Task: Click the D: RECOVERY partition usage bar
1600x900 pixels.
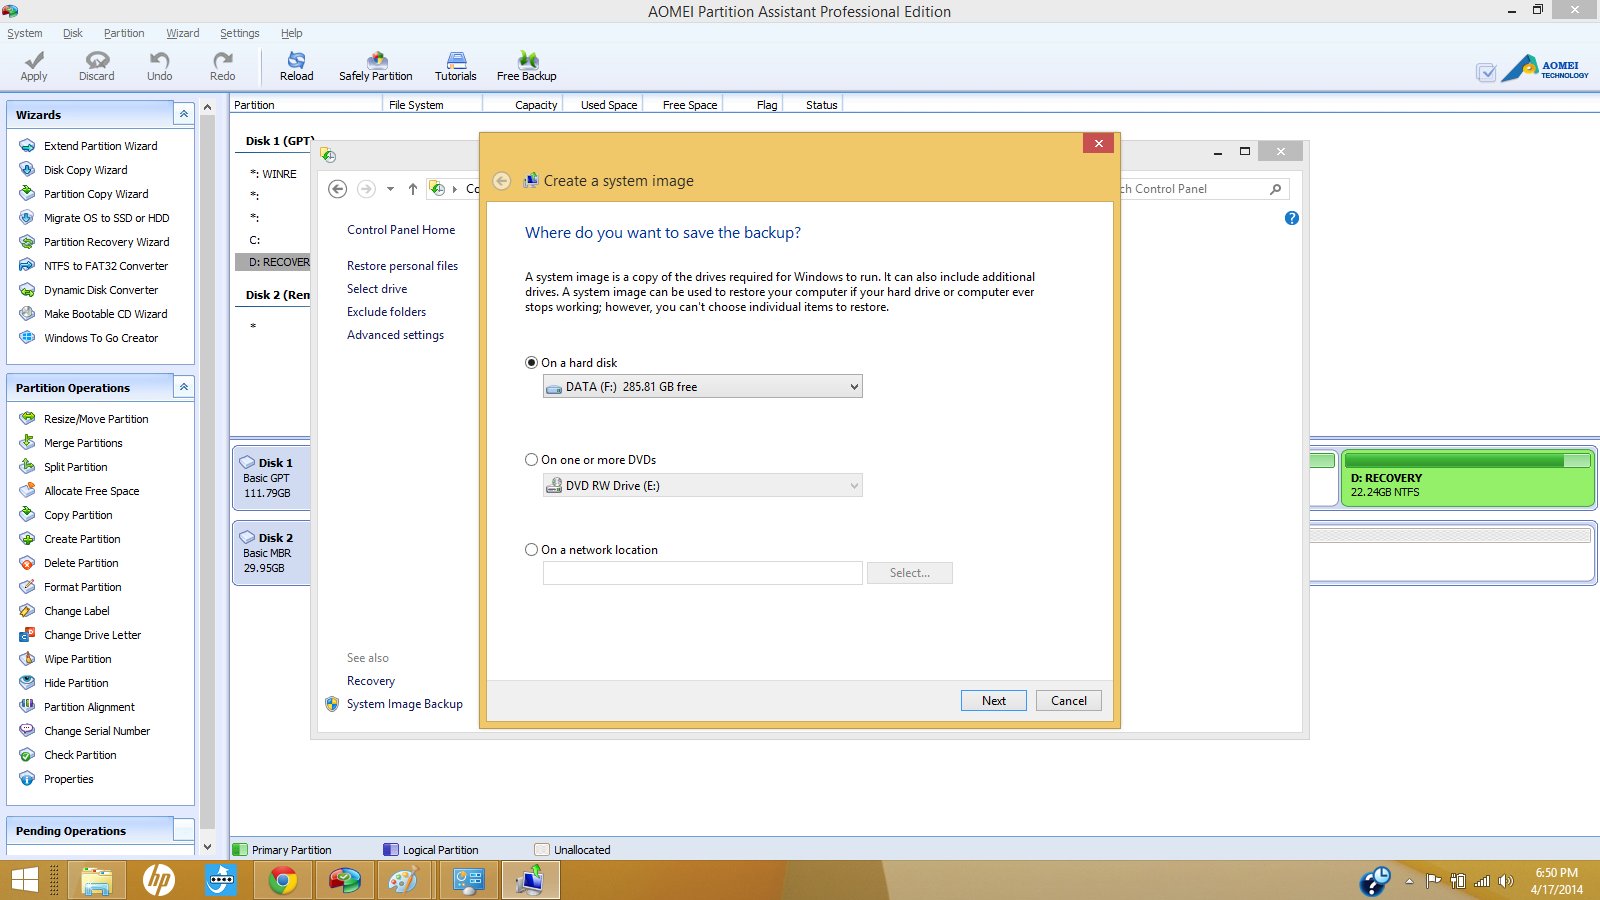Action: click(x=1467, y=460)
